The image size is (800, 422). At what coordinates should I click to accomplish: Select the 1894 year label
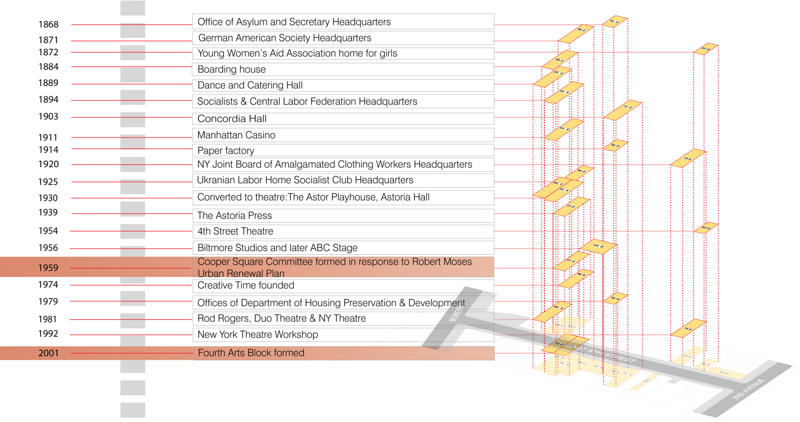click(x=48, y=100)
